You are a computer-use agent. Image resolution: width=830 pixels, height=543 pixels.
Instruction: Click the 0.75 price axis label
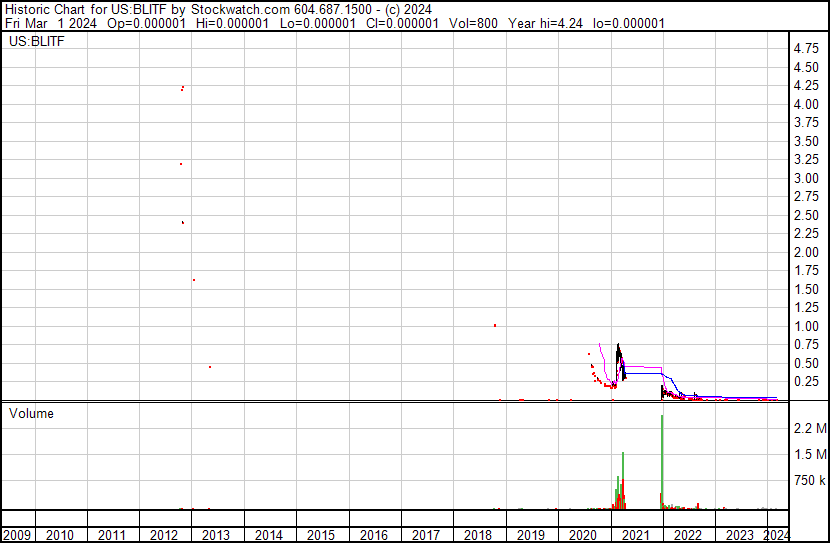click(x=806, y=345)
